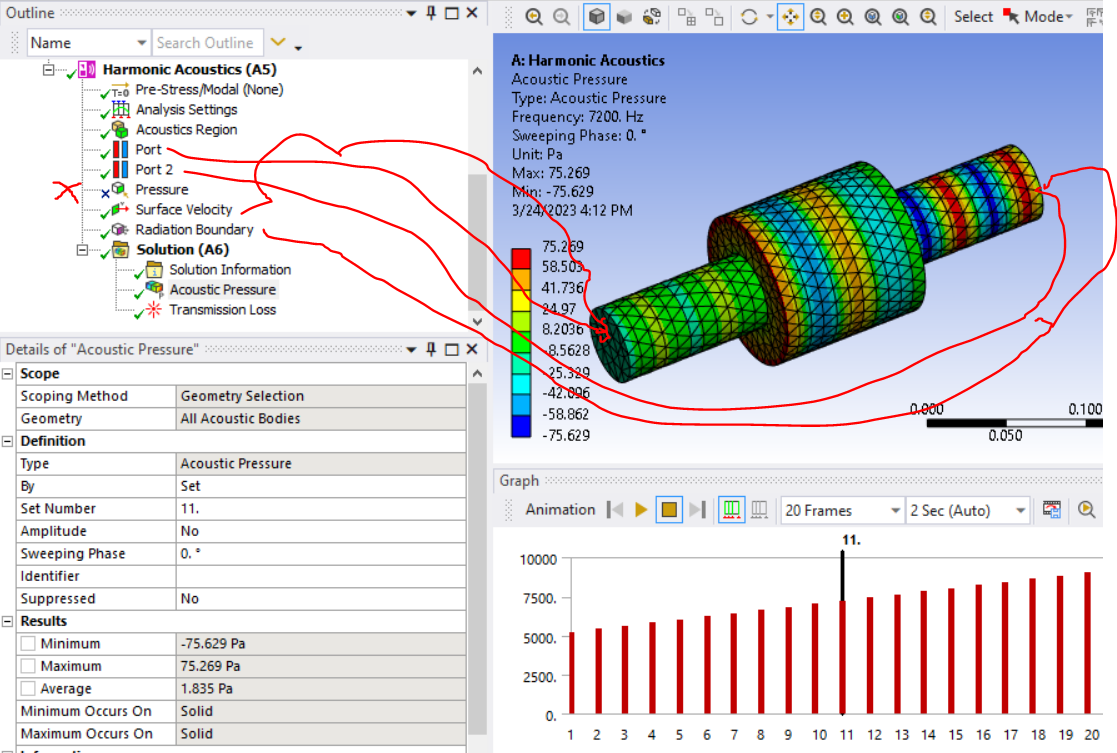Open the Name filter dropdown in Outline
Viewport: 1117px width, 753px height.
click(x=141, y=43)
